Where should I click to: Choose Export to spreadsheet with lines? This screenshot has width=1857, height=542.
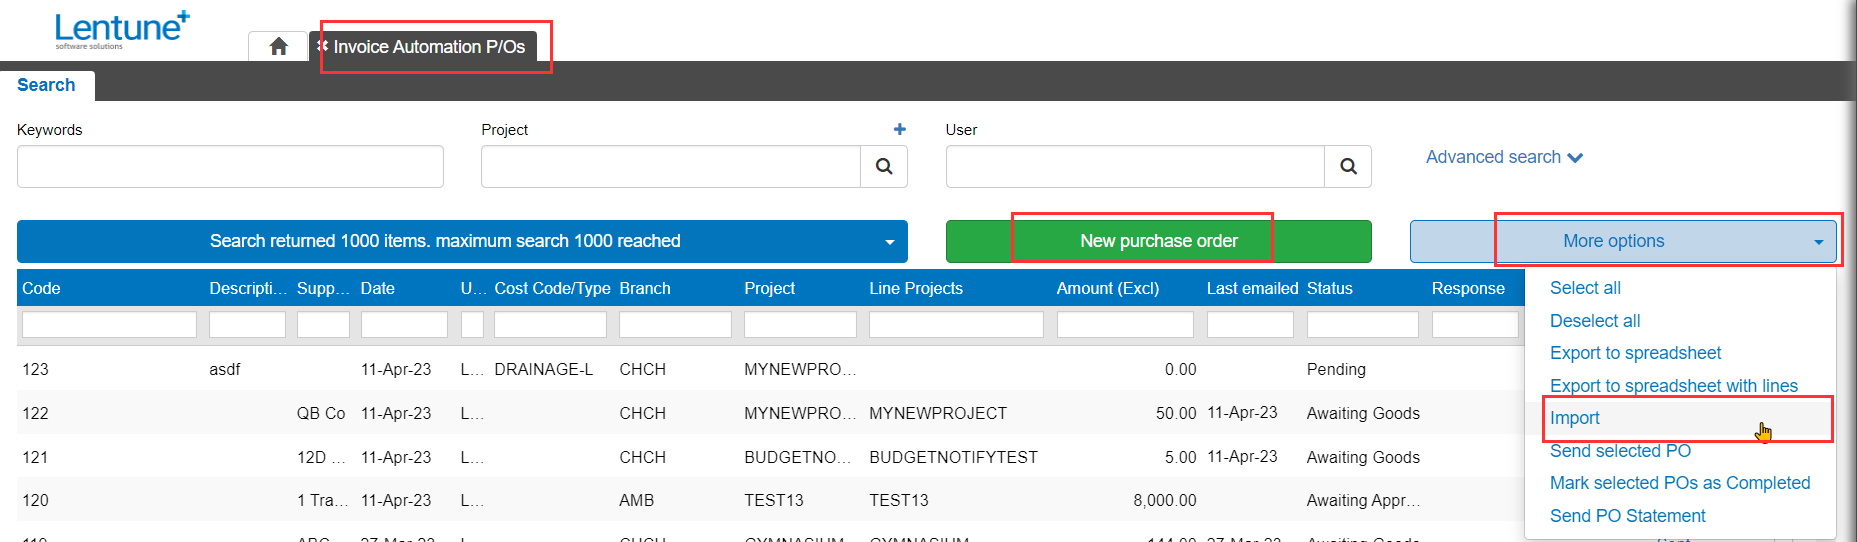[x=1673, y=386]
